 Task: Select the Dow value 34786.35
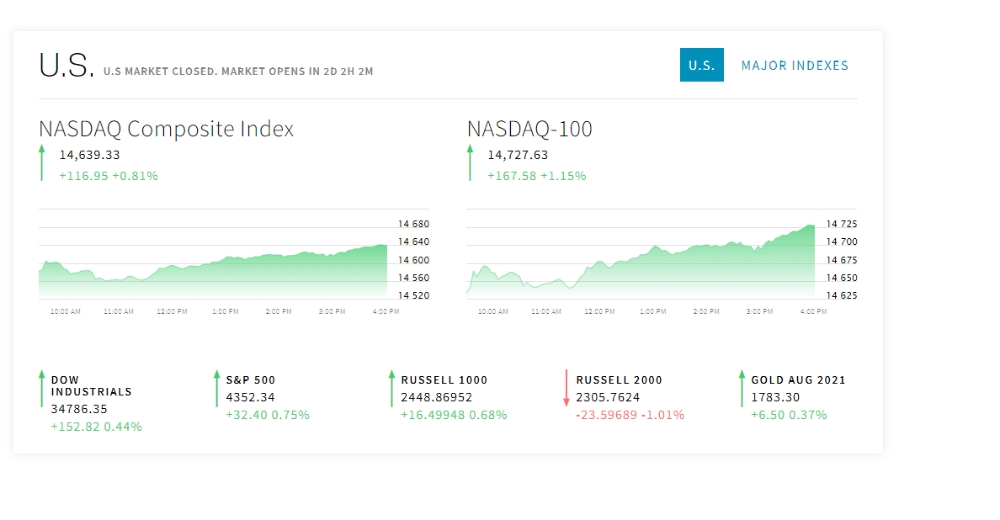(x=79, y=409)
